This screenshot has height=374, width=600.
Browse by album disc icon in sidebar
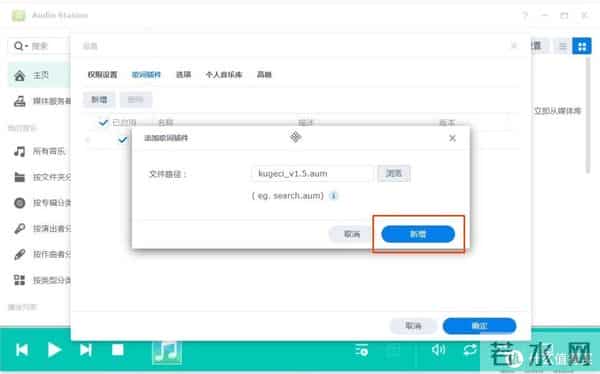pos(20,203)
